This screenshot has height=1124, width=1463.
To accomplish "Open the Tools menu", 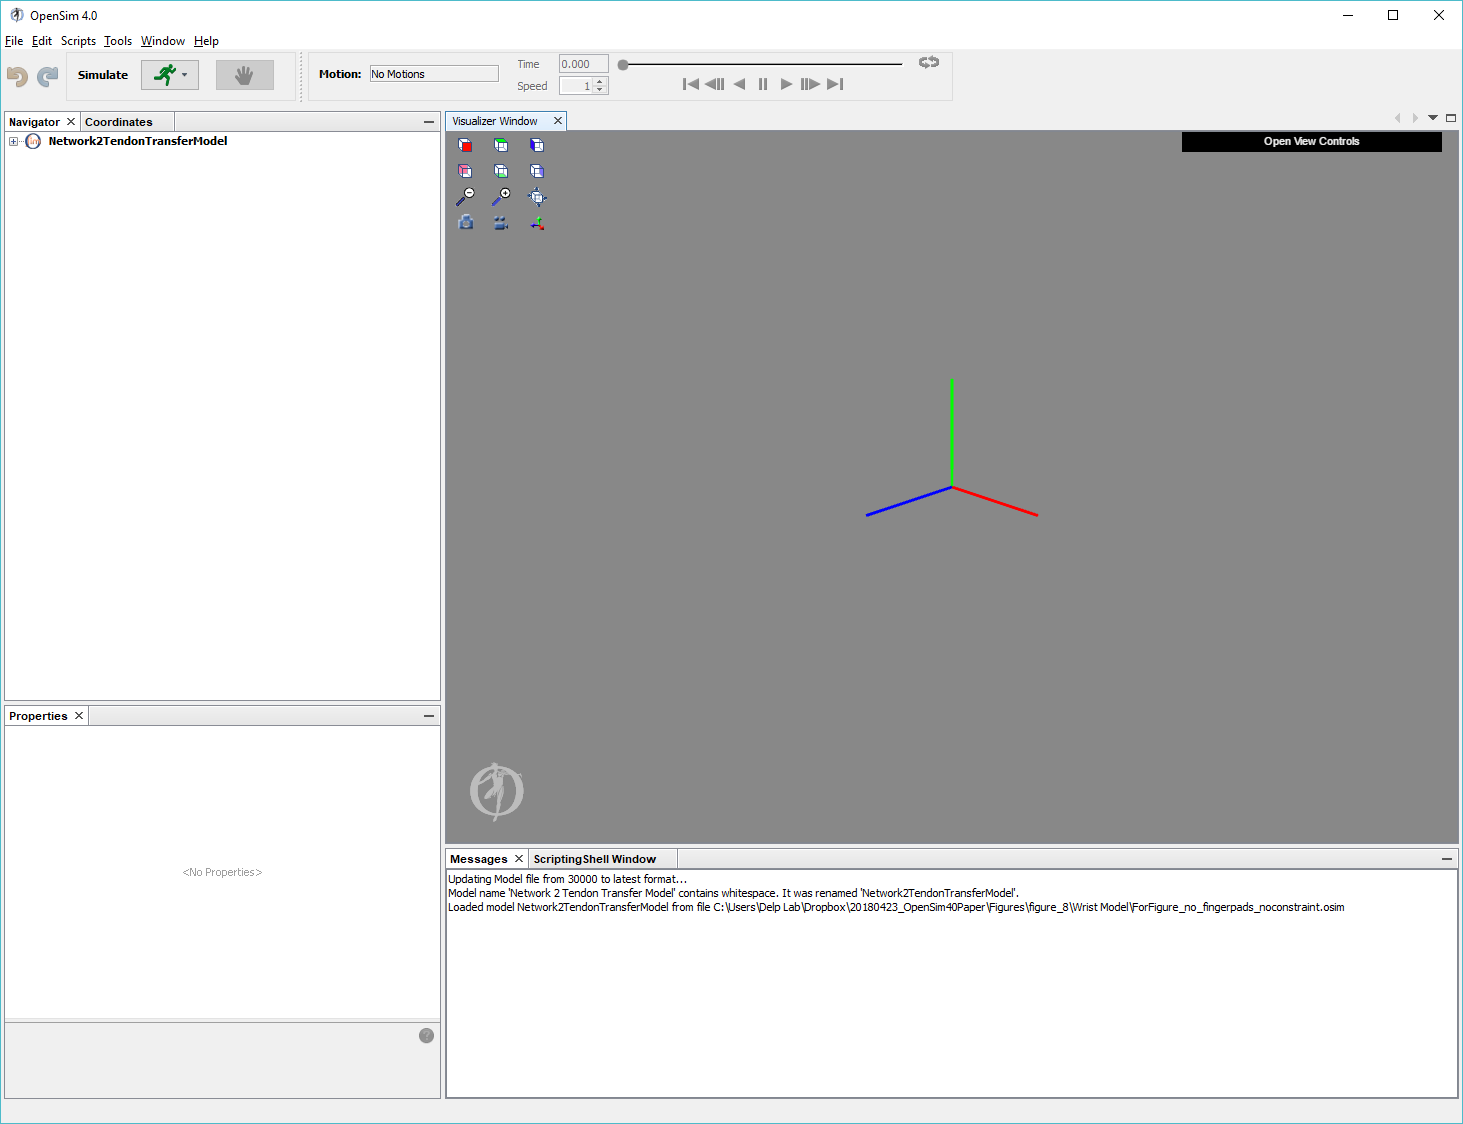I will coord(117,41).
